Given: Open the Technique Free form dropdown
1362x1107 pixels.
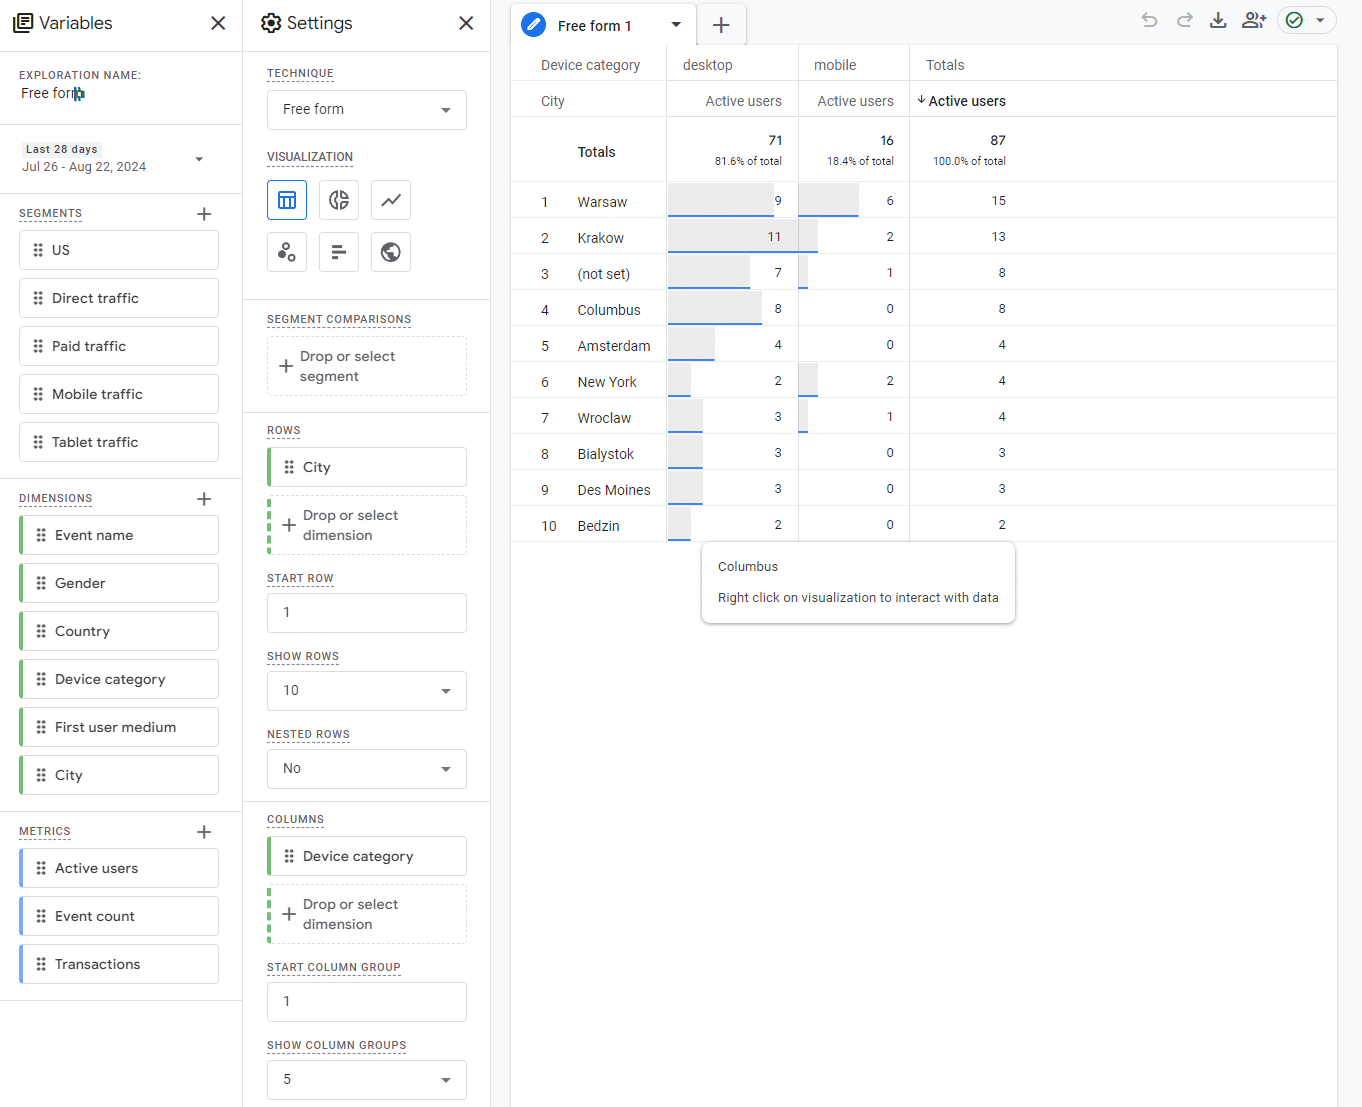Looking at the screenshot, I should [x=367, y=110].
